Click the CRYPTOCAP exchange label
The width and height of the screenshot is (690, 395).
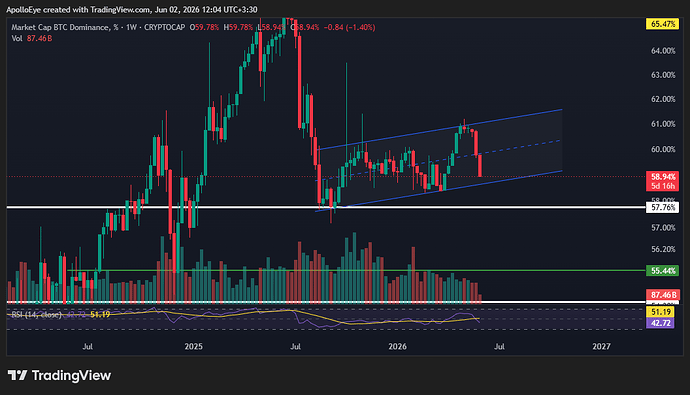tap(165, 27)
